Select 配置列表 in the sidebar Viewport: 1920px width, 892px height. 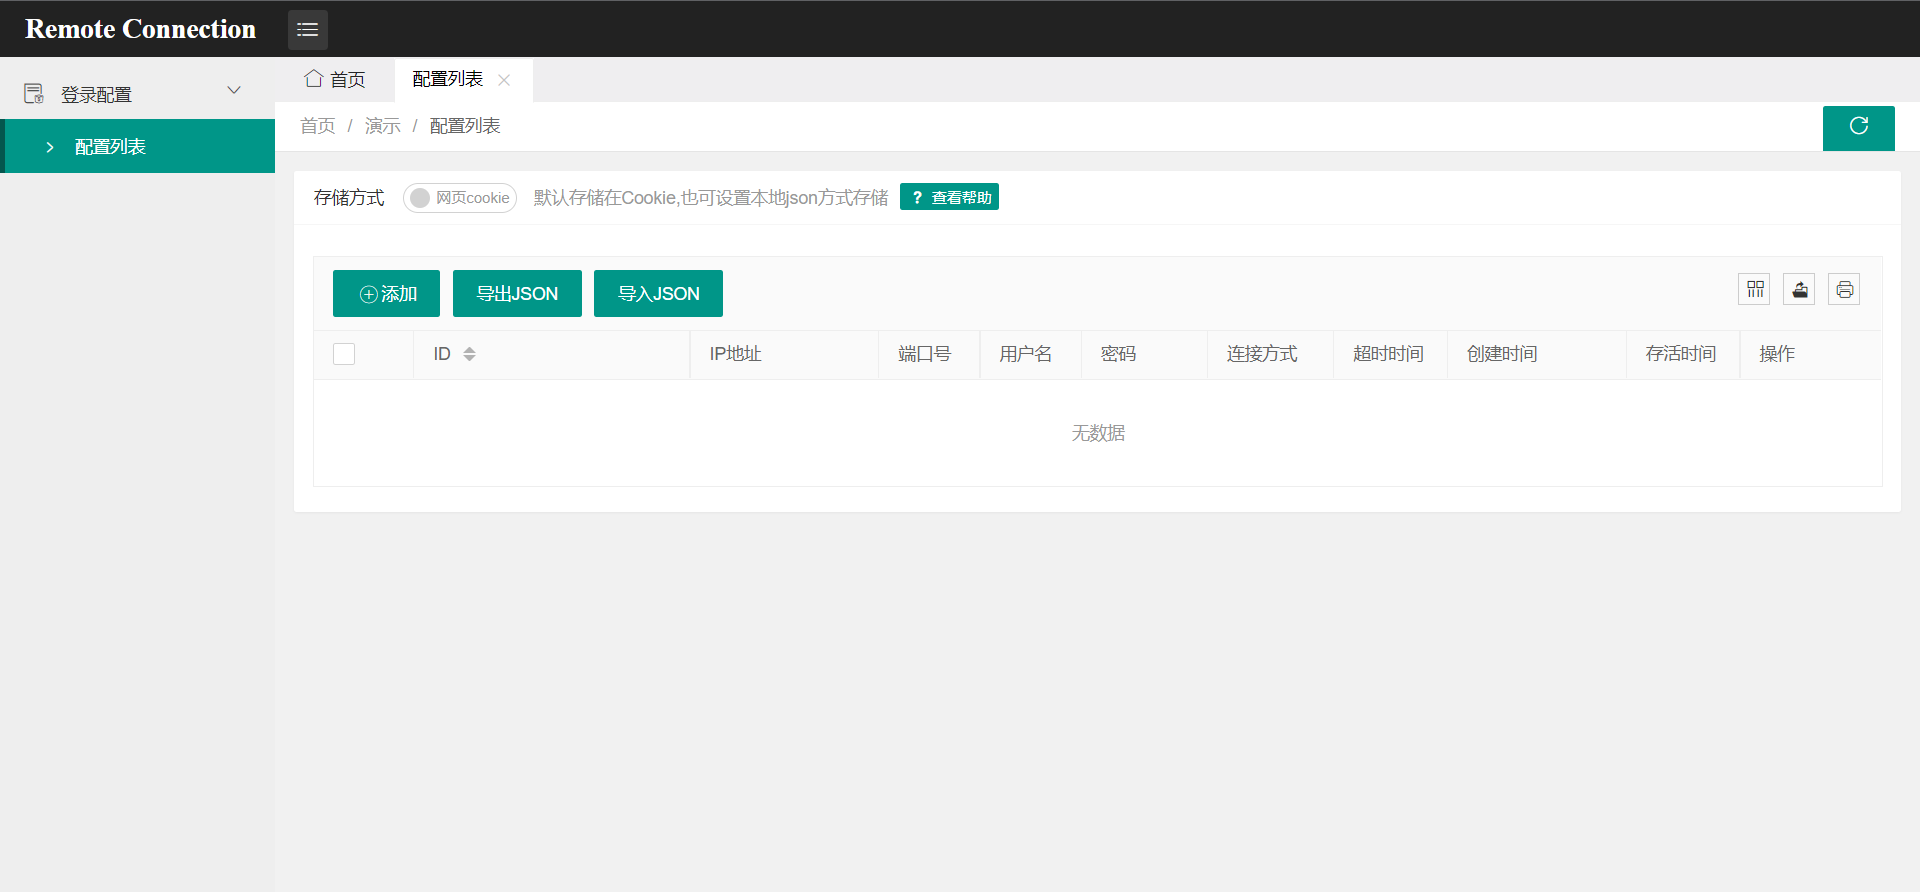click(x=138, y=146)
